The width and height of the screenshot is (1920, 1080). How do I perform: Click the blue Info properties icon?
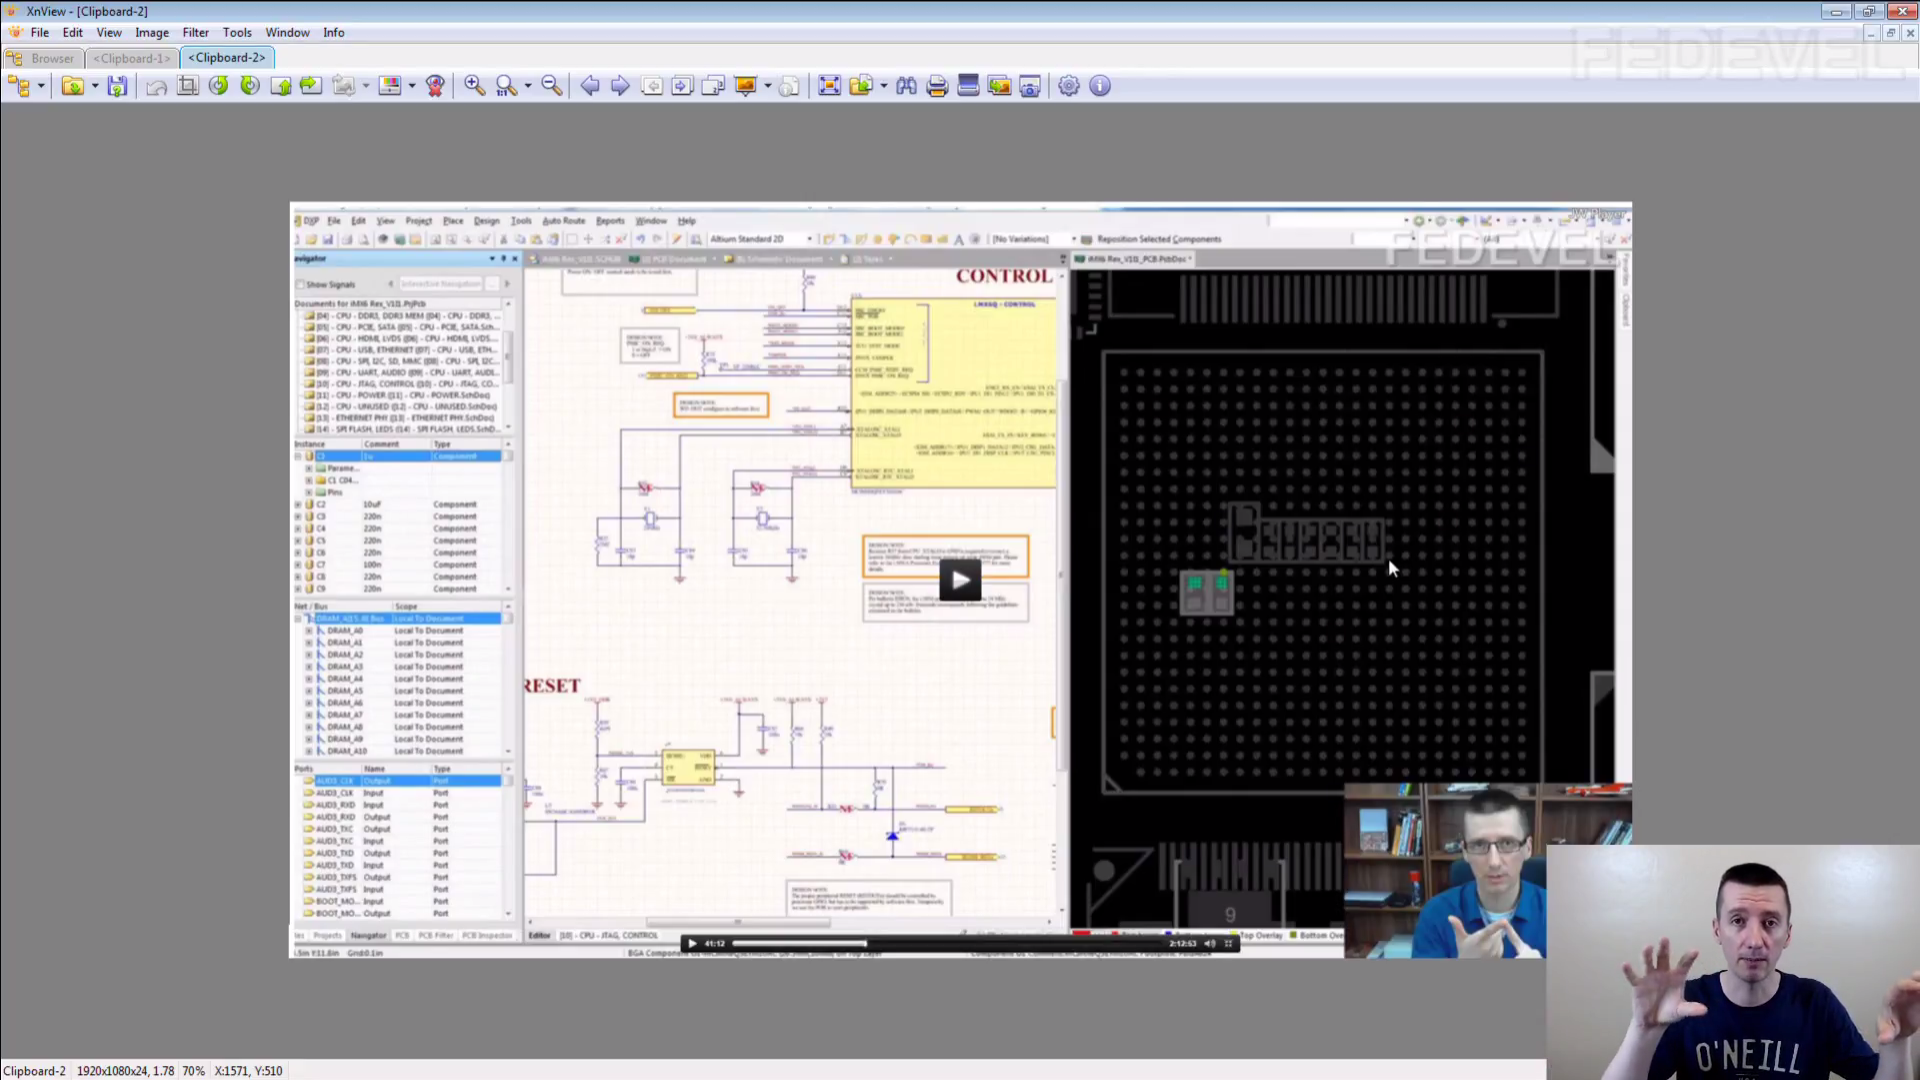(x=1100, y=86)
